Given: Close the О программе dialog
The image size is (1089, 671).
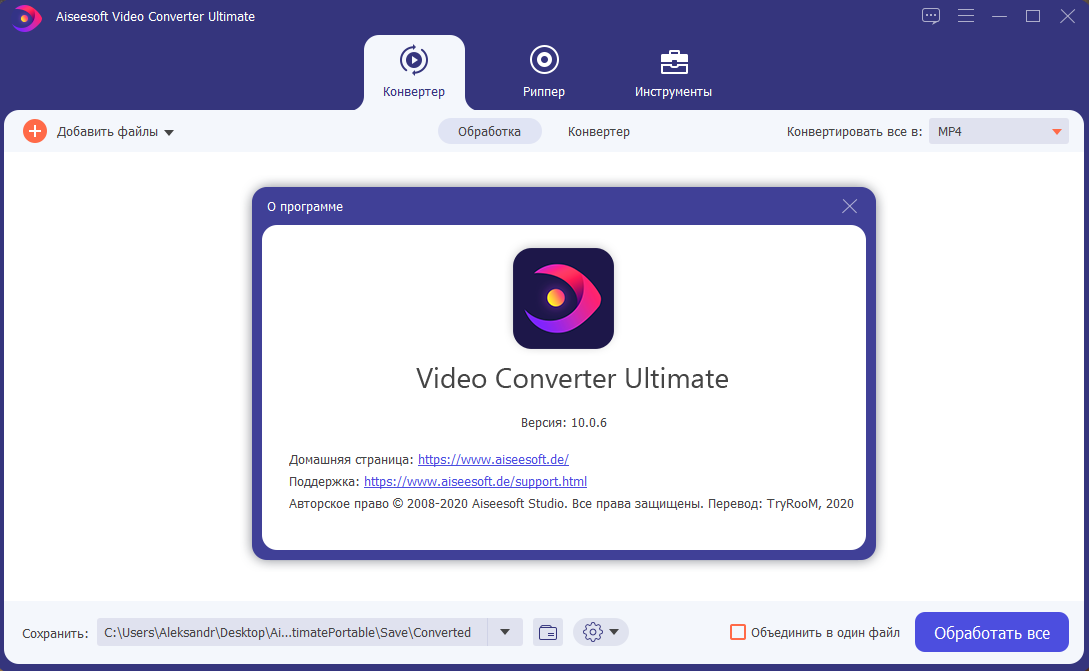Looking at the screenshot, I should coord(849,206).
